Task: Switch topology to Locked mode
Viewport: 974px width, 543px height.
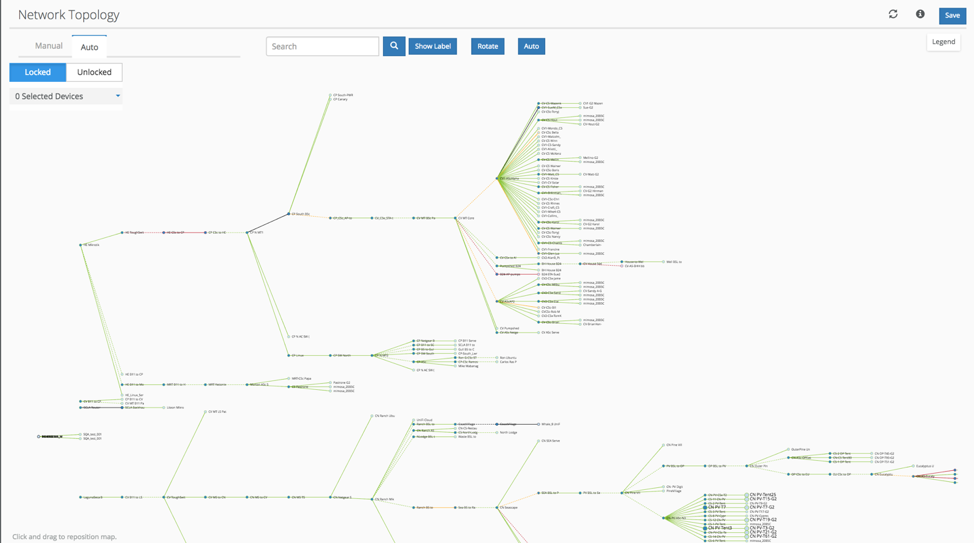Action: tap(38, 72)
